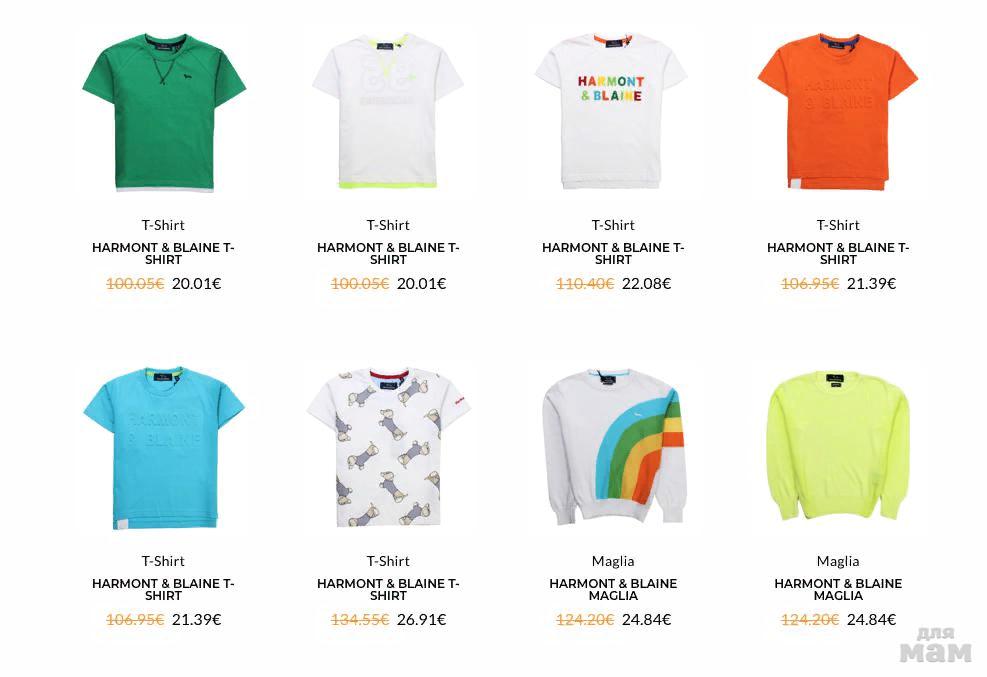Select the neon yellow sweater image
Viewport: 987px width, 677px height.
coord(838,446)
